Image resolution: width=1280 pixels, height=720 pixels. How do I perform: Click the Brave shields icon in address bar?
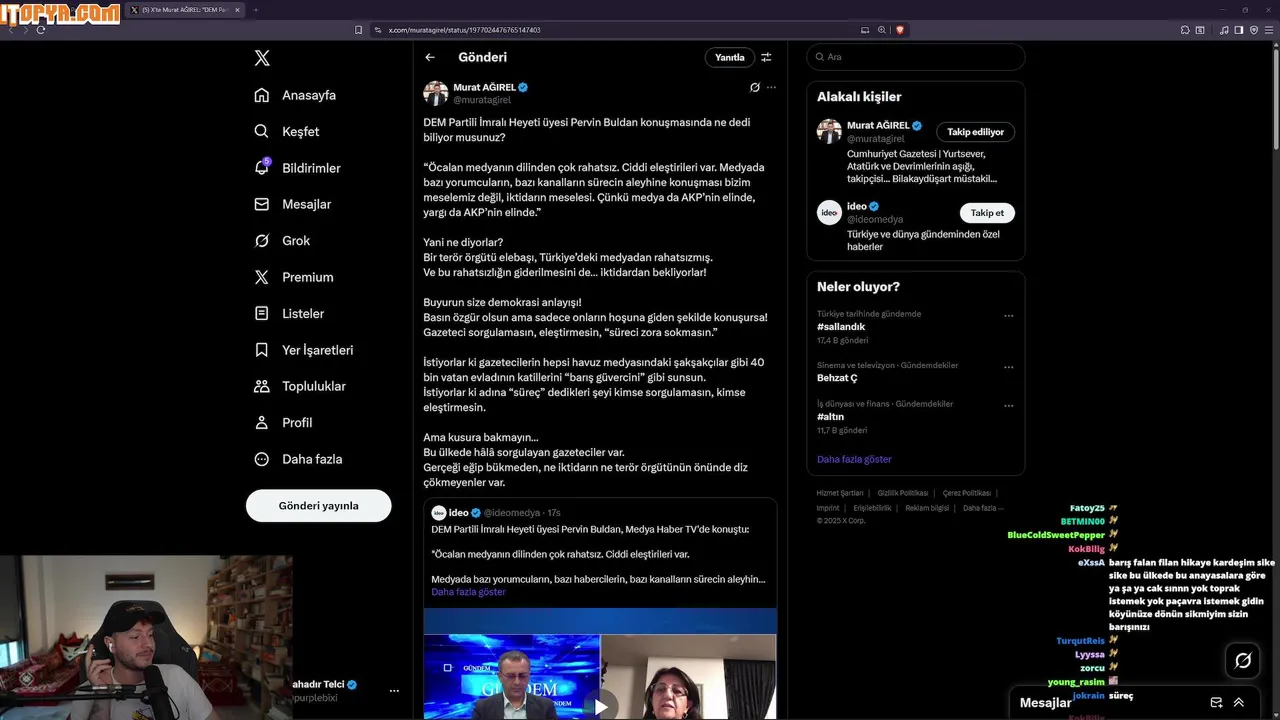(900, 30)
